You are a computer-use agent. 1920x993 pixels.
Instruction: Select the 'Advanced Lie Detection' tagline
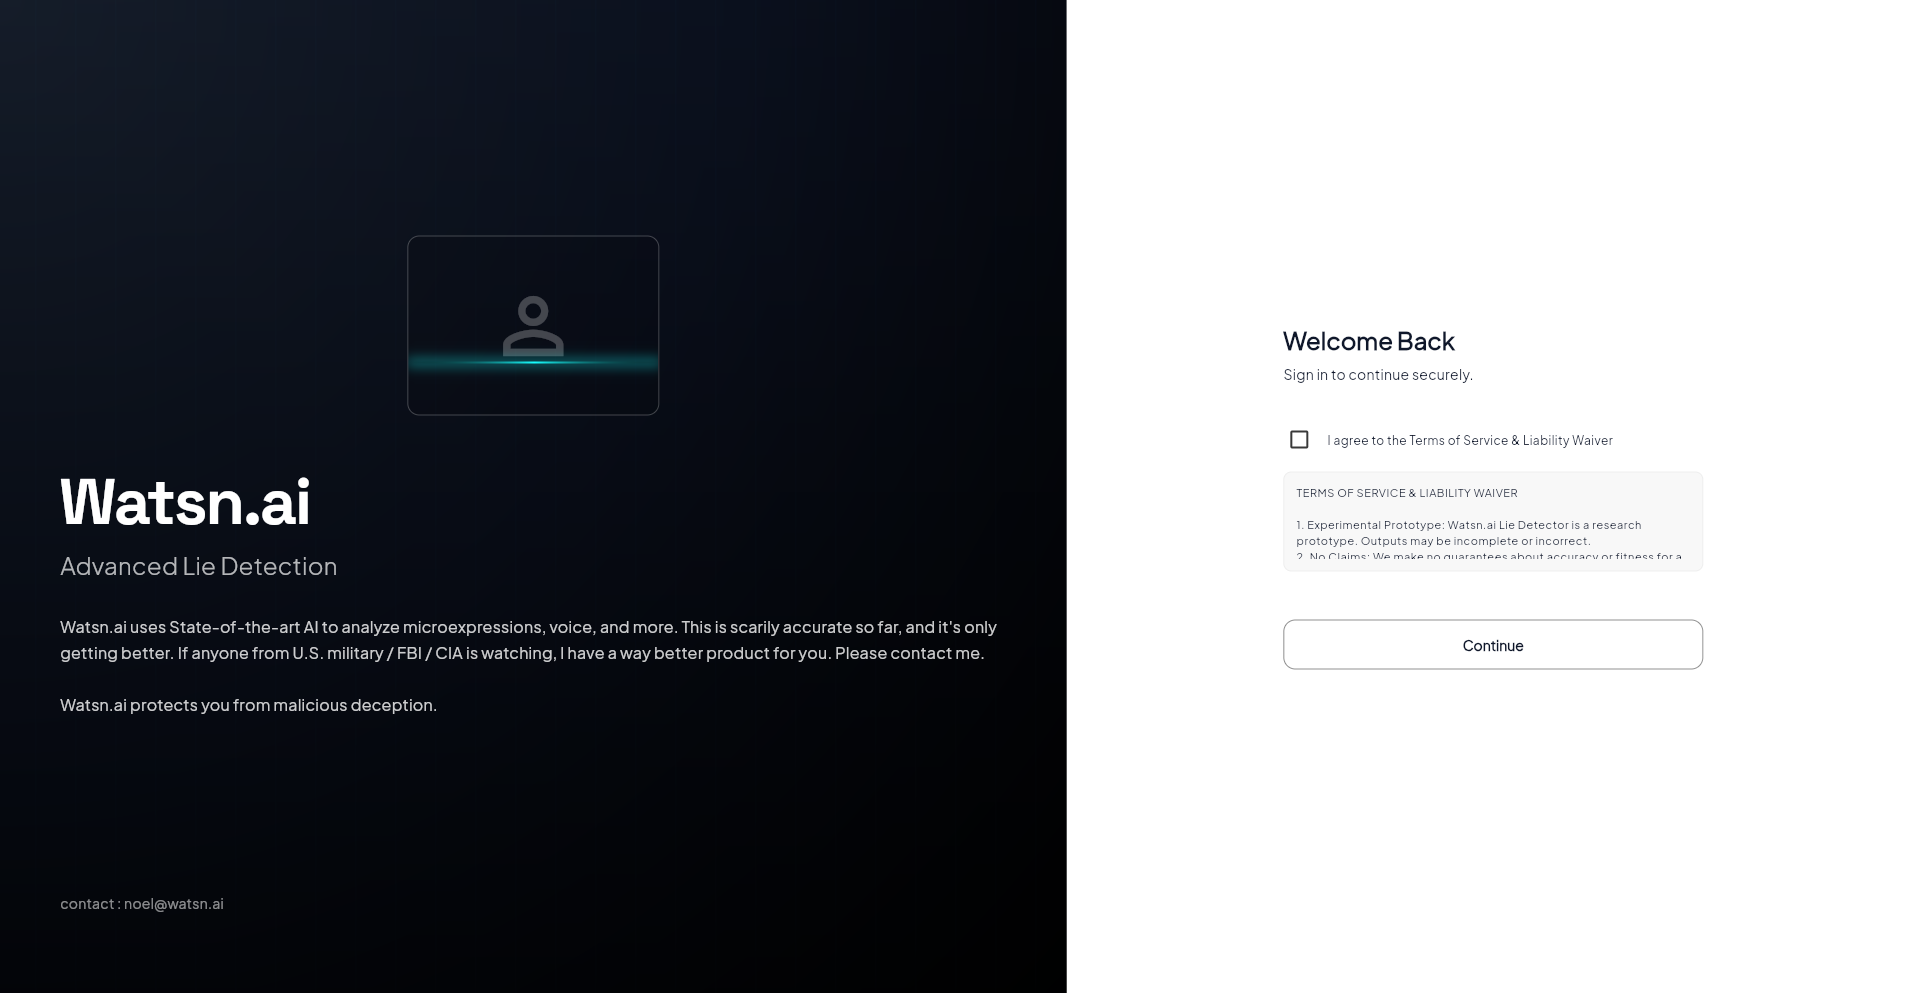point(198,566)
